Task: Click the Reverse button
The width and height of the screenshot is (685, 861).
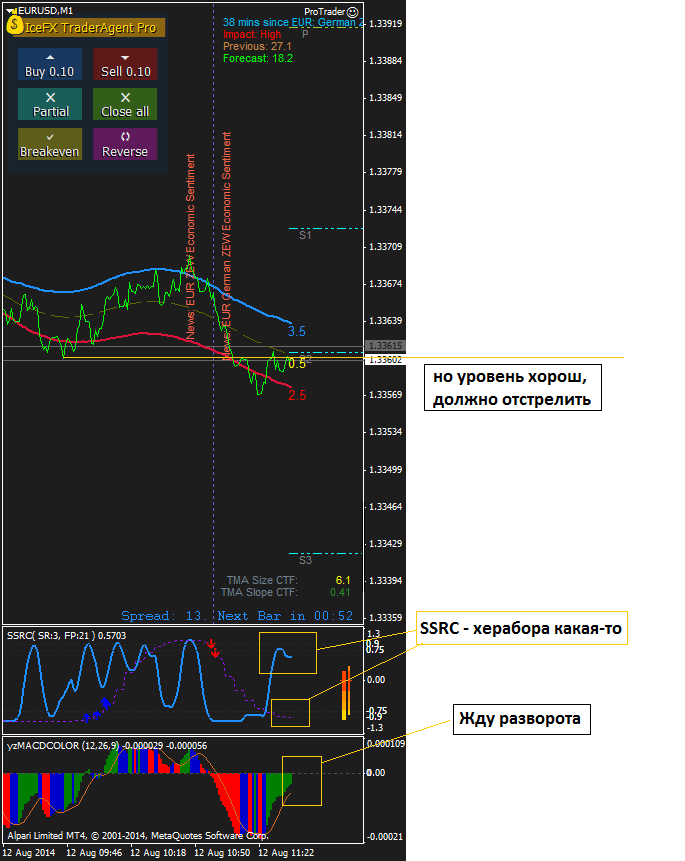Action: coord(125,144)
